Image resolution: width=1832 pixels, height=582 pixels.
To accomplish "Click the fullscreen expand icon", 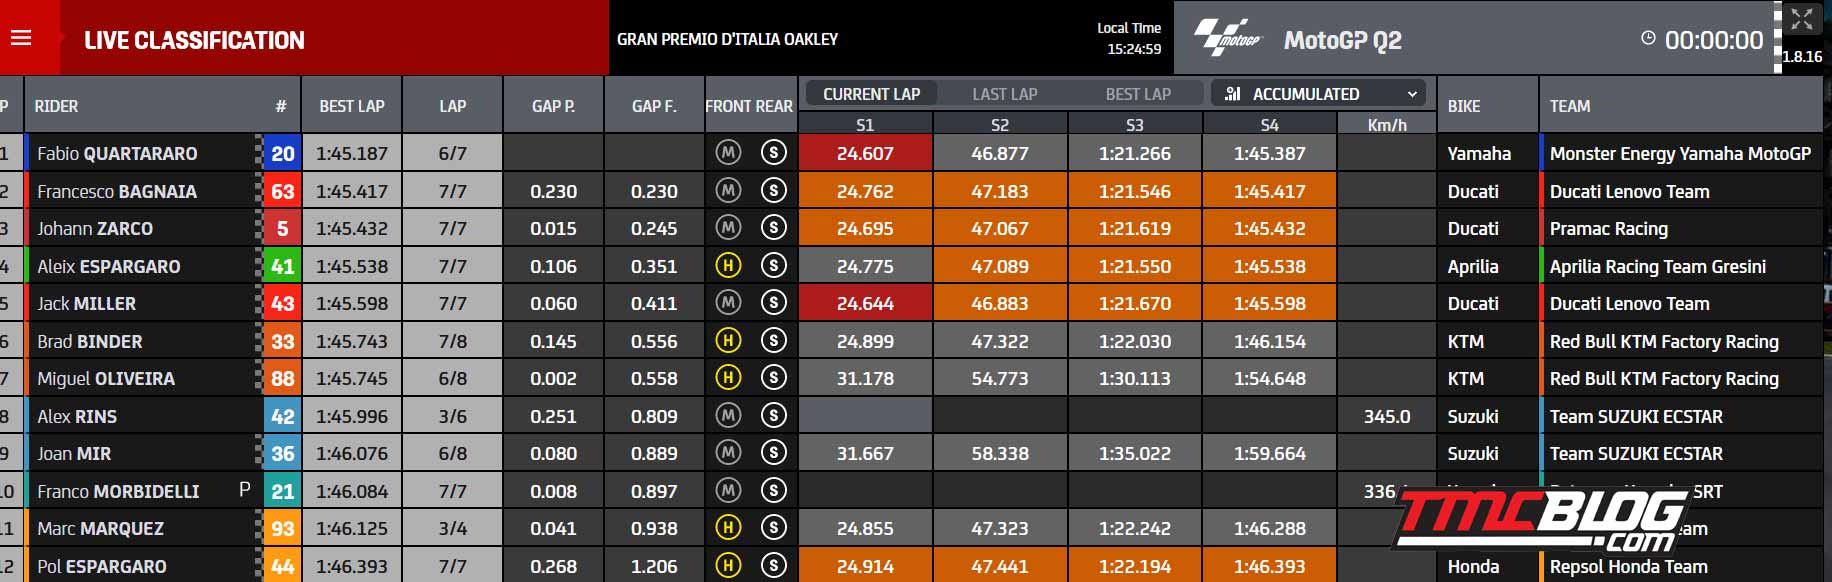I will point(1802,19).
